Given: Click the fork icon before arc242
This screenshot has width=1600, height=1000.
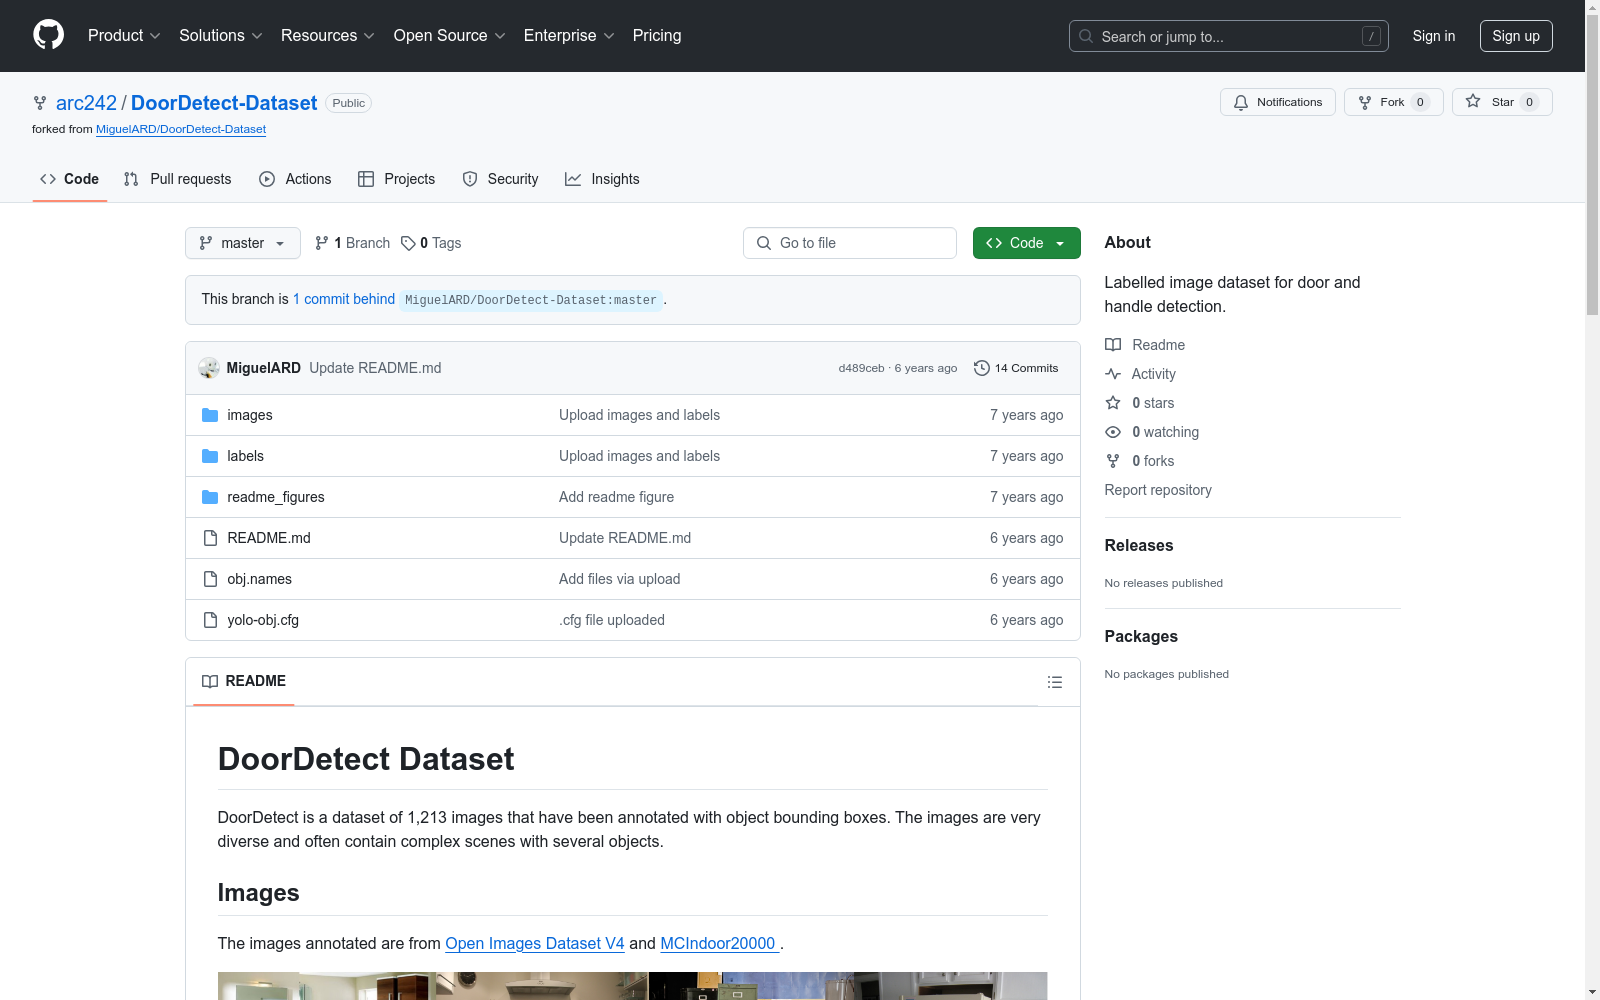Looking at the screenshot, I should coord(40,103).
